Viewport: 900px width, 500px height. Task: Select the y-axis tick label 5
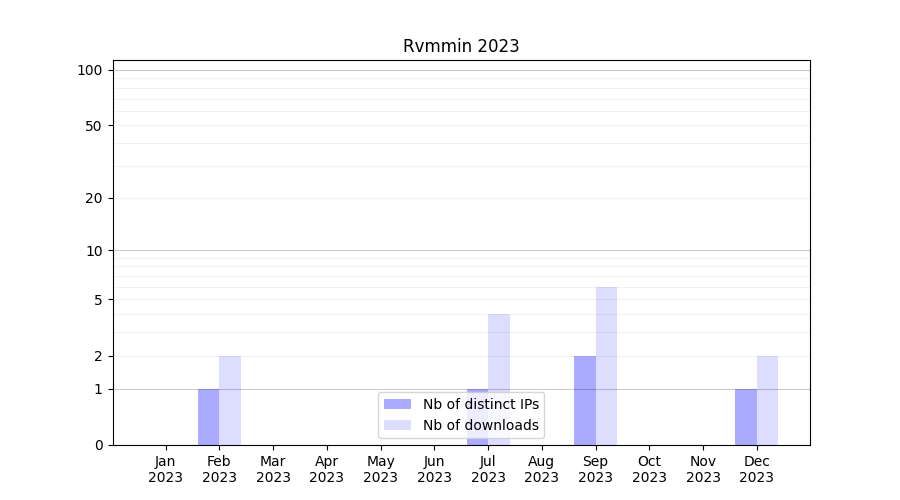pos(98,300)
